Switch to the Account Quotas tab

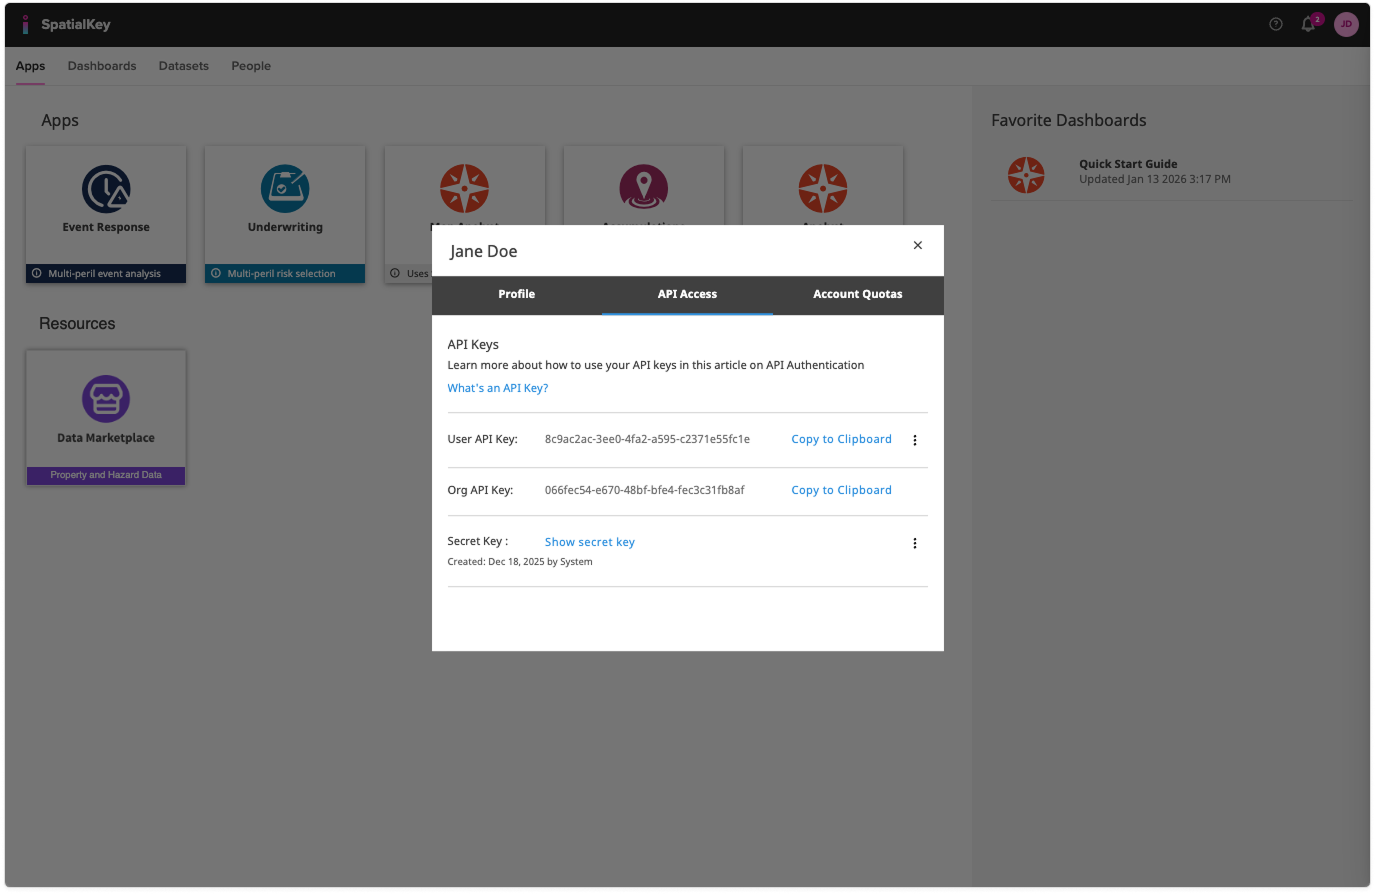(857, 294)
